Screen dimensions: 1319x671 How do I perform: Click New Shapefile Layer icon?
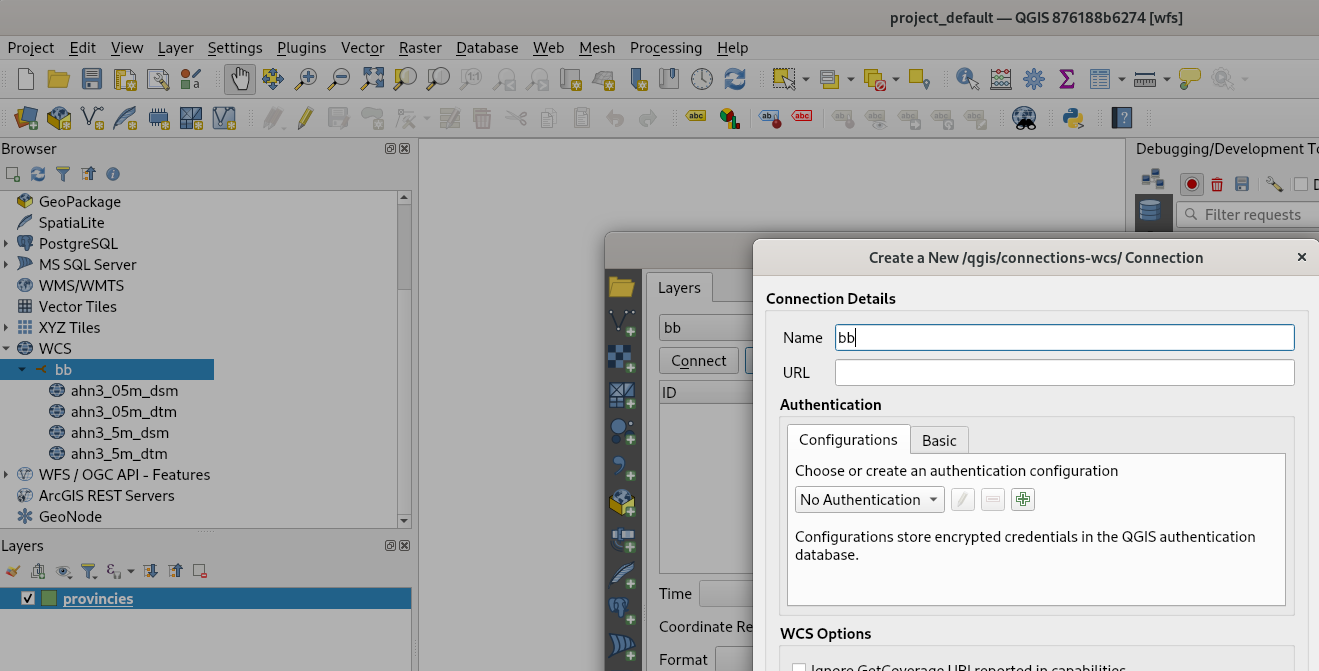(x=92, y=118)
